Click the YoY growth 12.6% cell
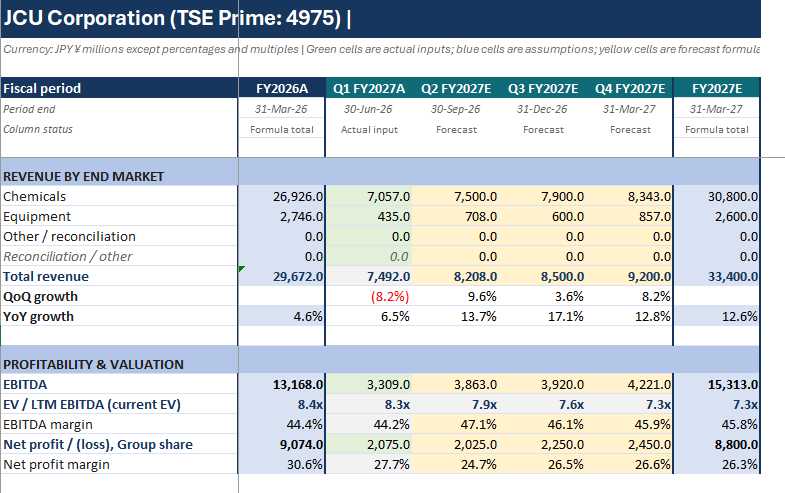Image resolution: width=785 pixels, height=493 pixels. tap(717, 316)
